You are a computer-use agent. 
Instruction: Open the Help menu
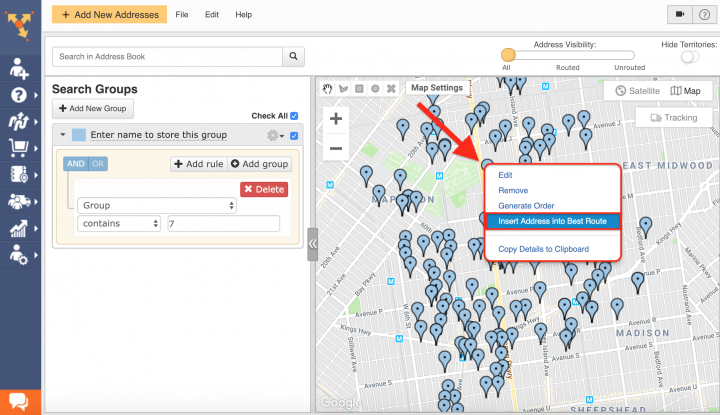point(243,15)
